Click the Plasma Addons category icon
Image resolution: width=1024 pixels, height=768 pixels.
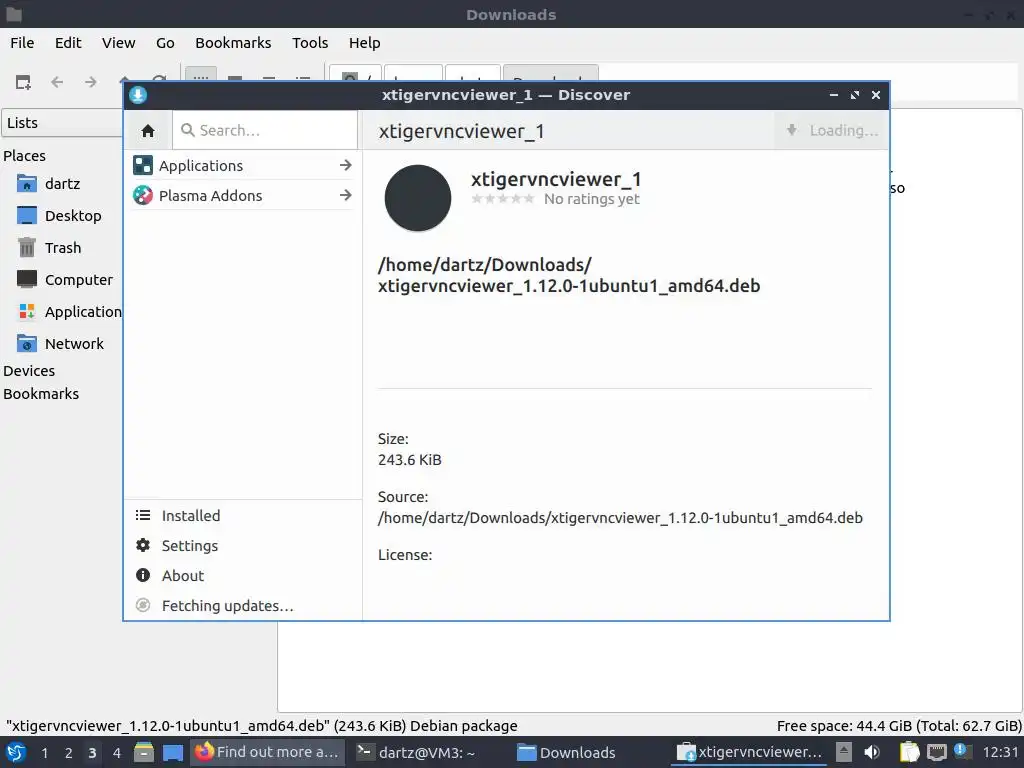pos(143,195)
